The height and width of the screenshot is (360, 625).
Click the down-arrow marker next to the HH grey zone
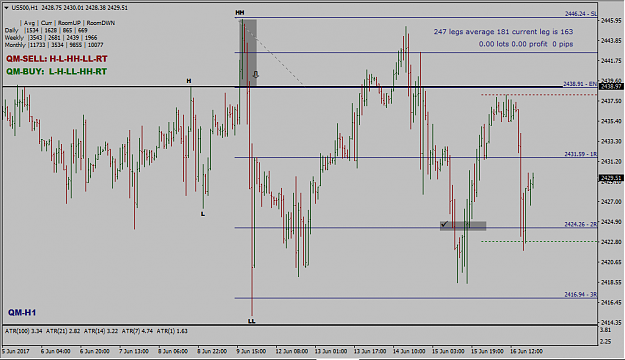coord(256,75)
